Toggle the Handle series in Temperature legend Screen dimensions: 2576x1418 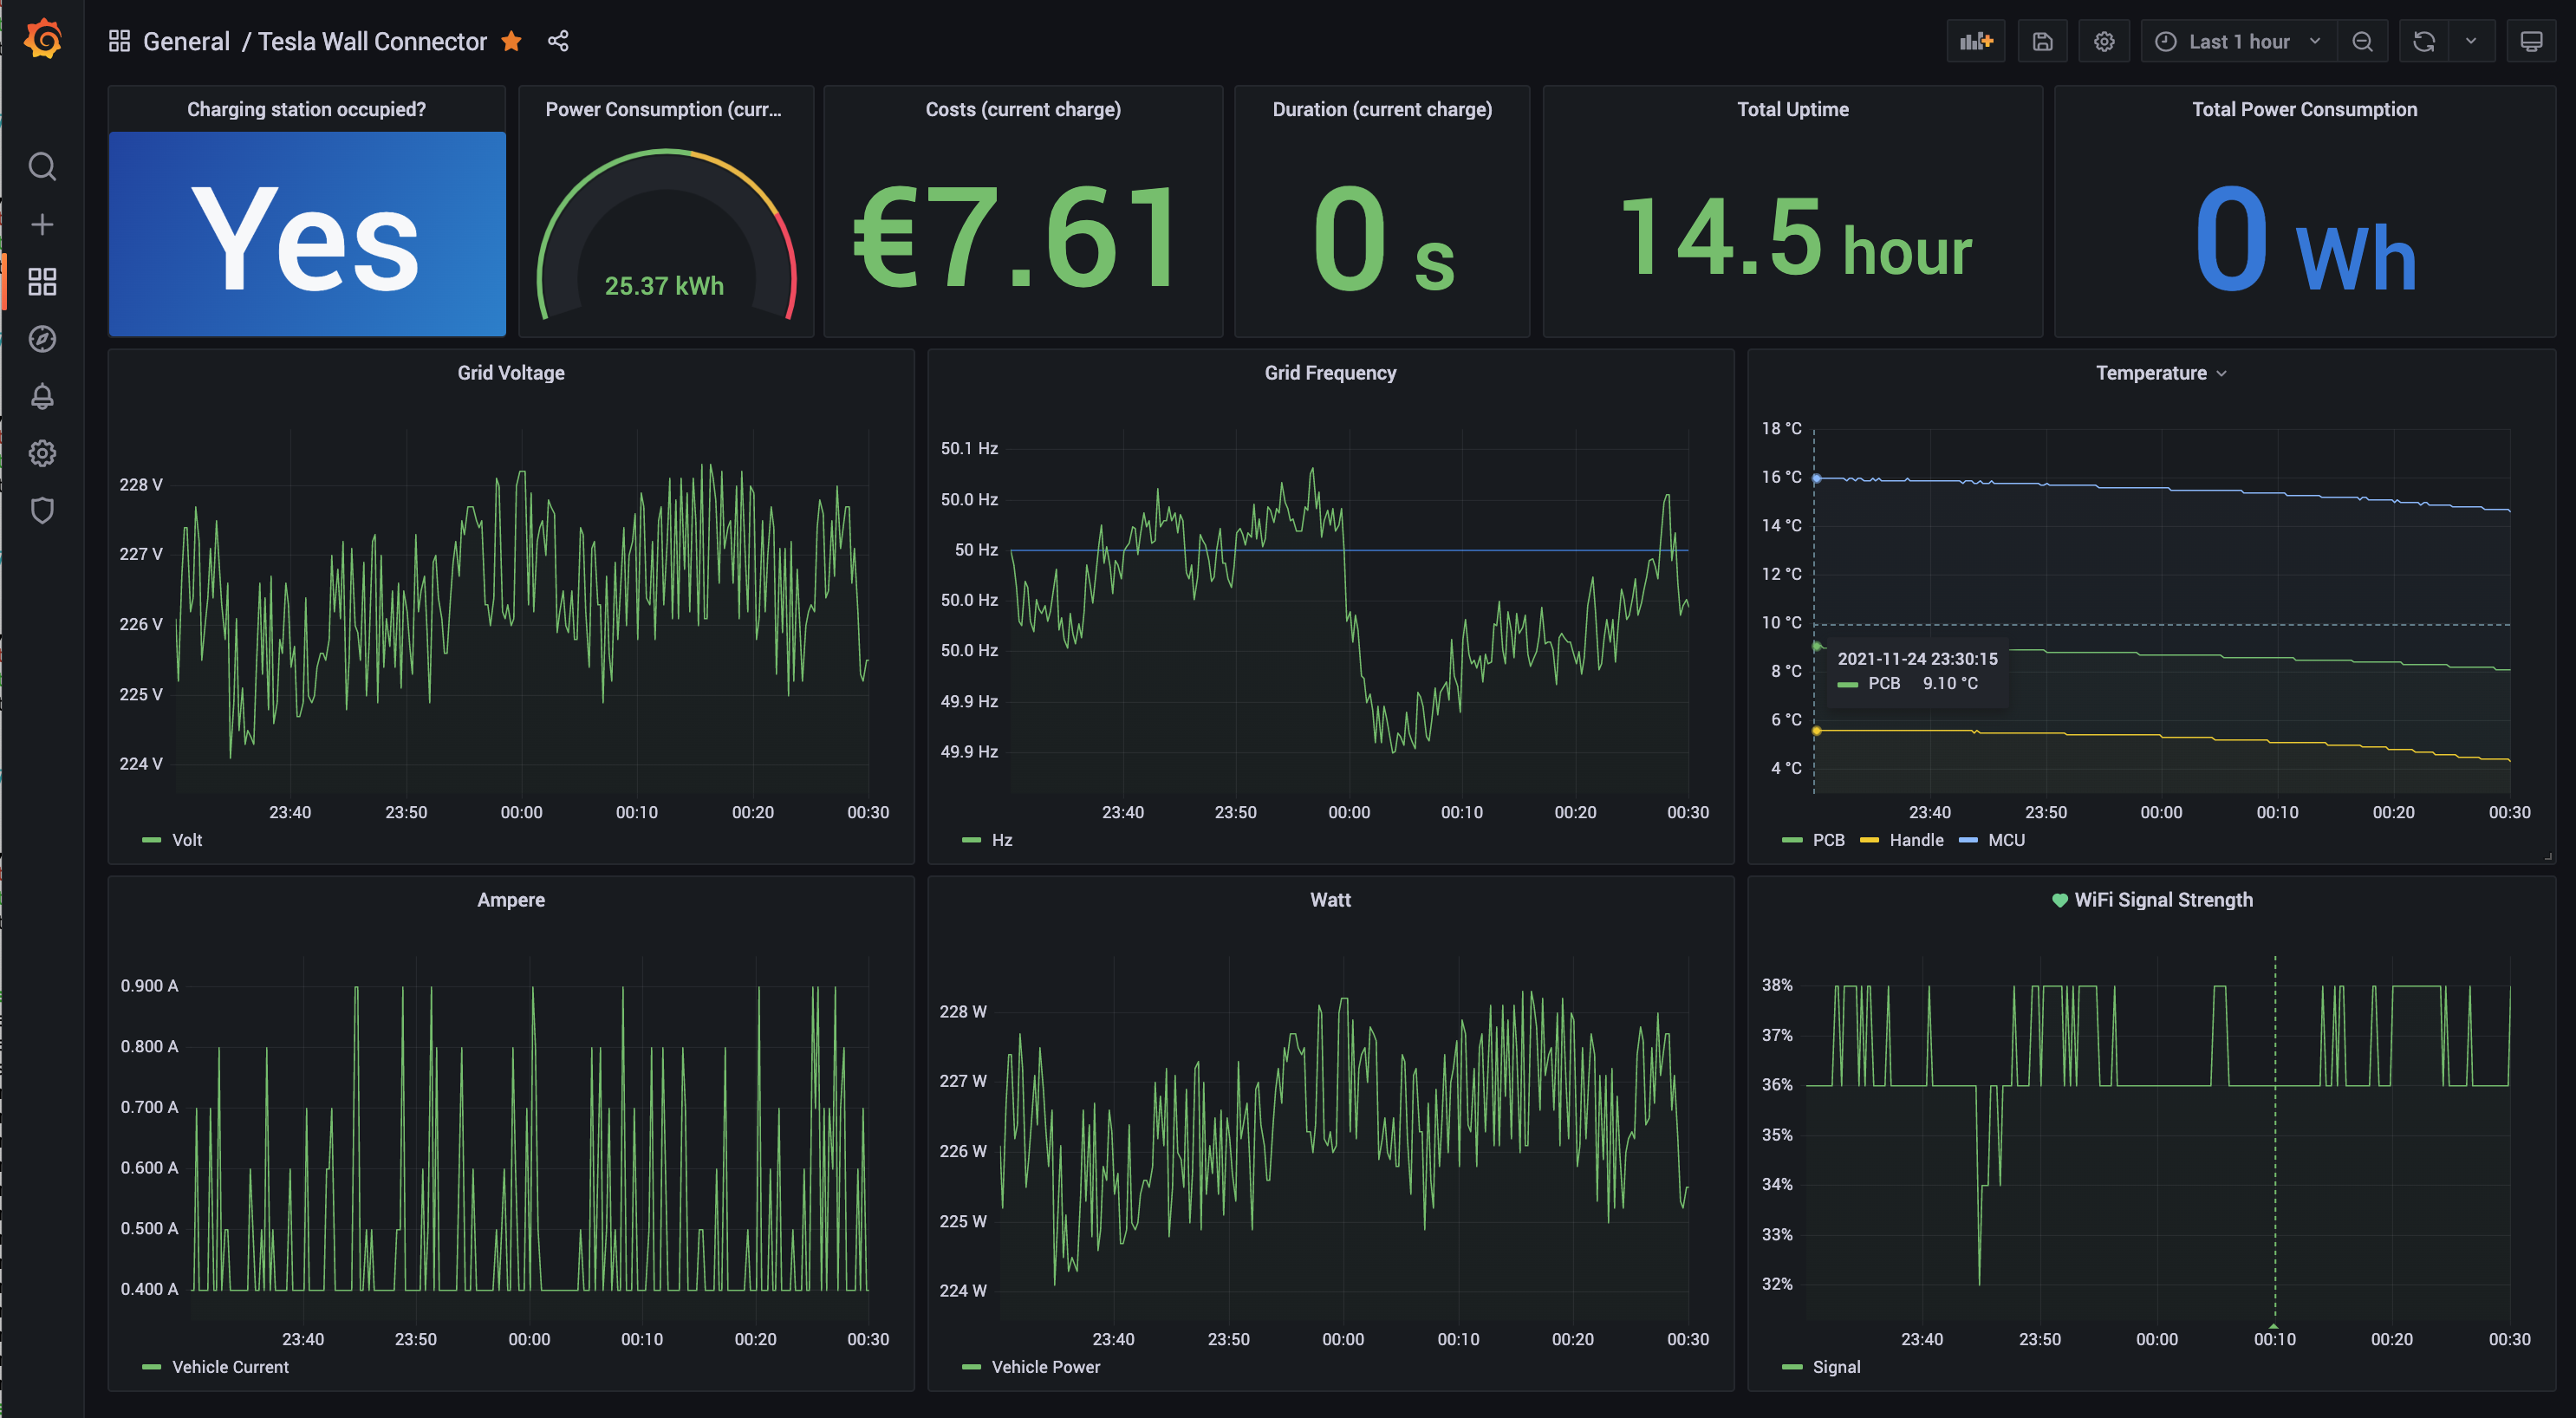(x=1916, y=840)
